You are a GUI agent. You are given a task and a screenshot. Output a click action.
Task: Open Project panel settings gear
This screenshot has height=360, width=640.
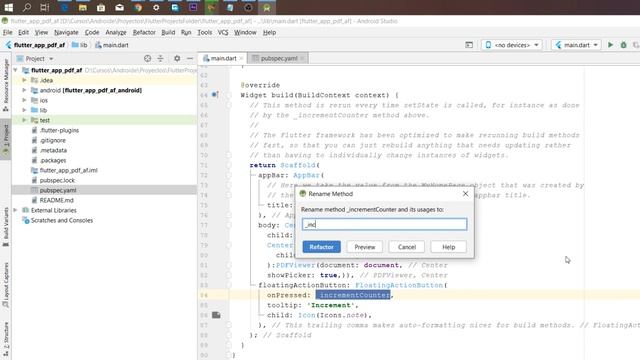click(x=177, y=58)
